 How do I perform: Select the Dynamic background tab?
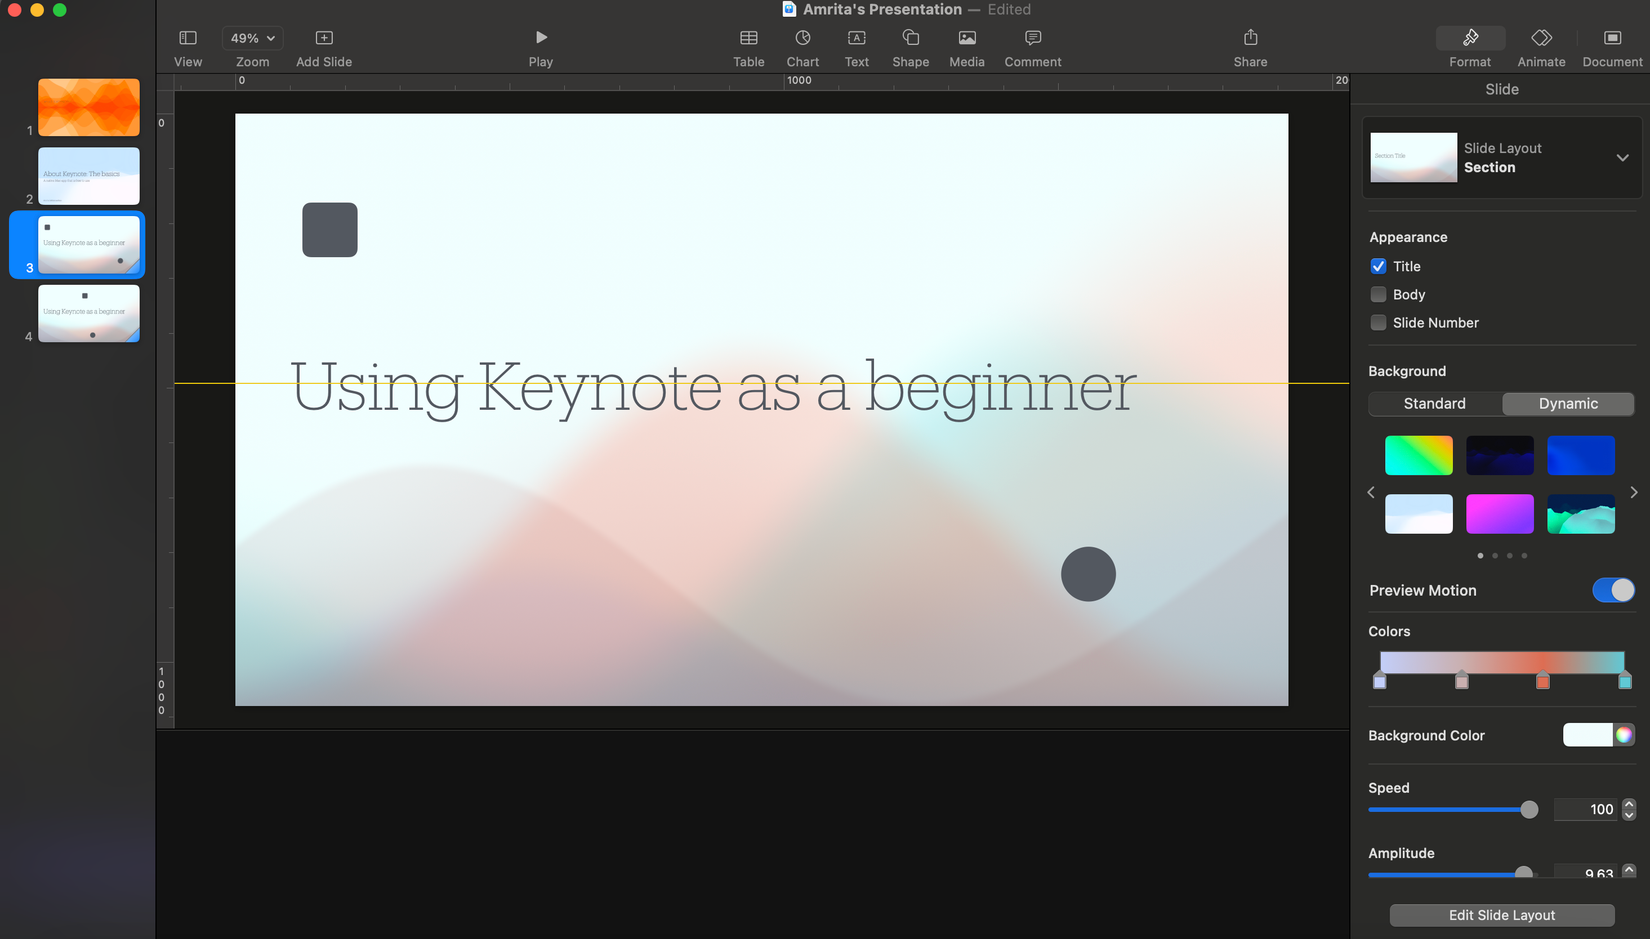click(1568, 403)
